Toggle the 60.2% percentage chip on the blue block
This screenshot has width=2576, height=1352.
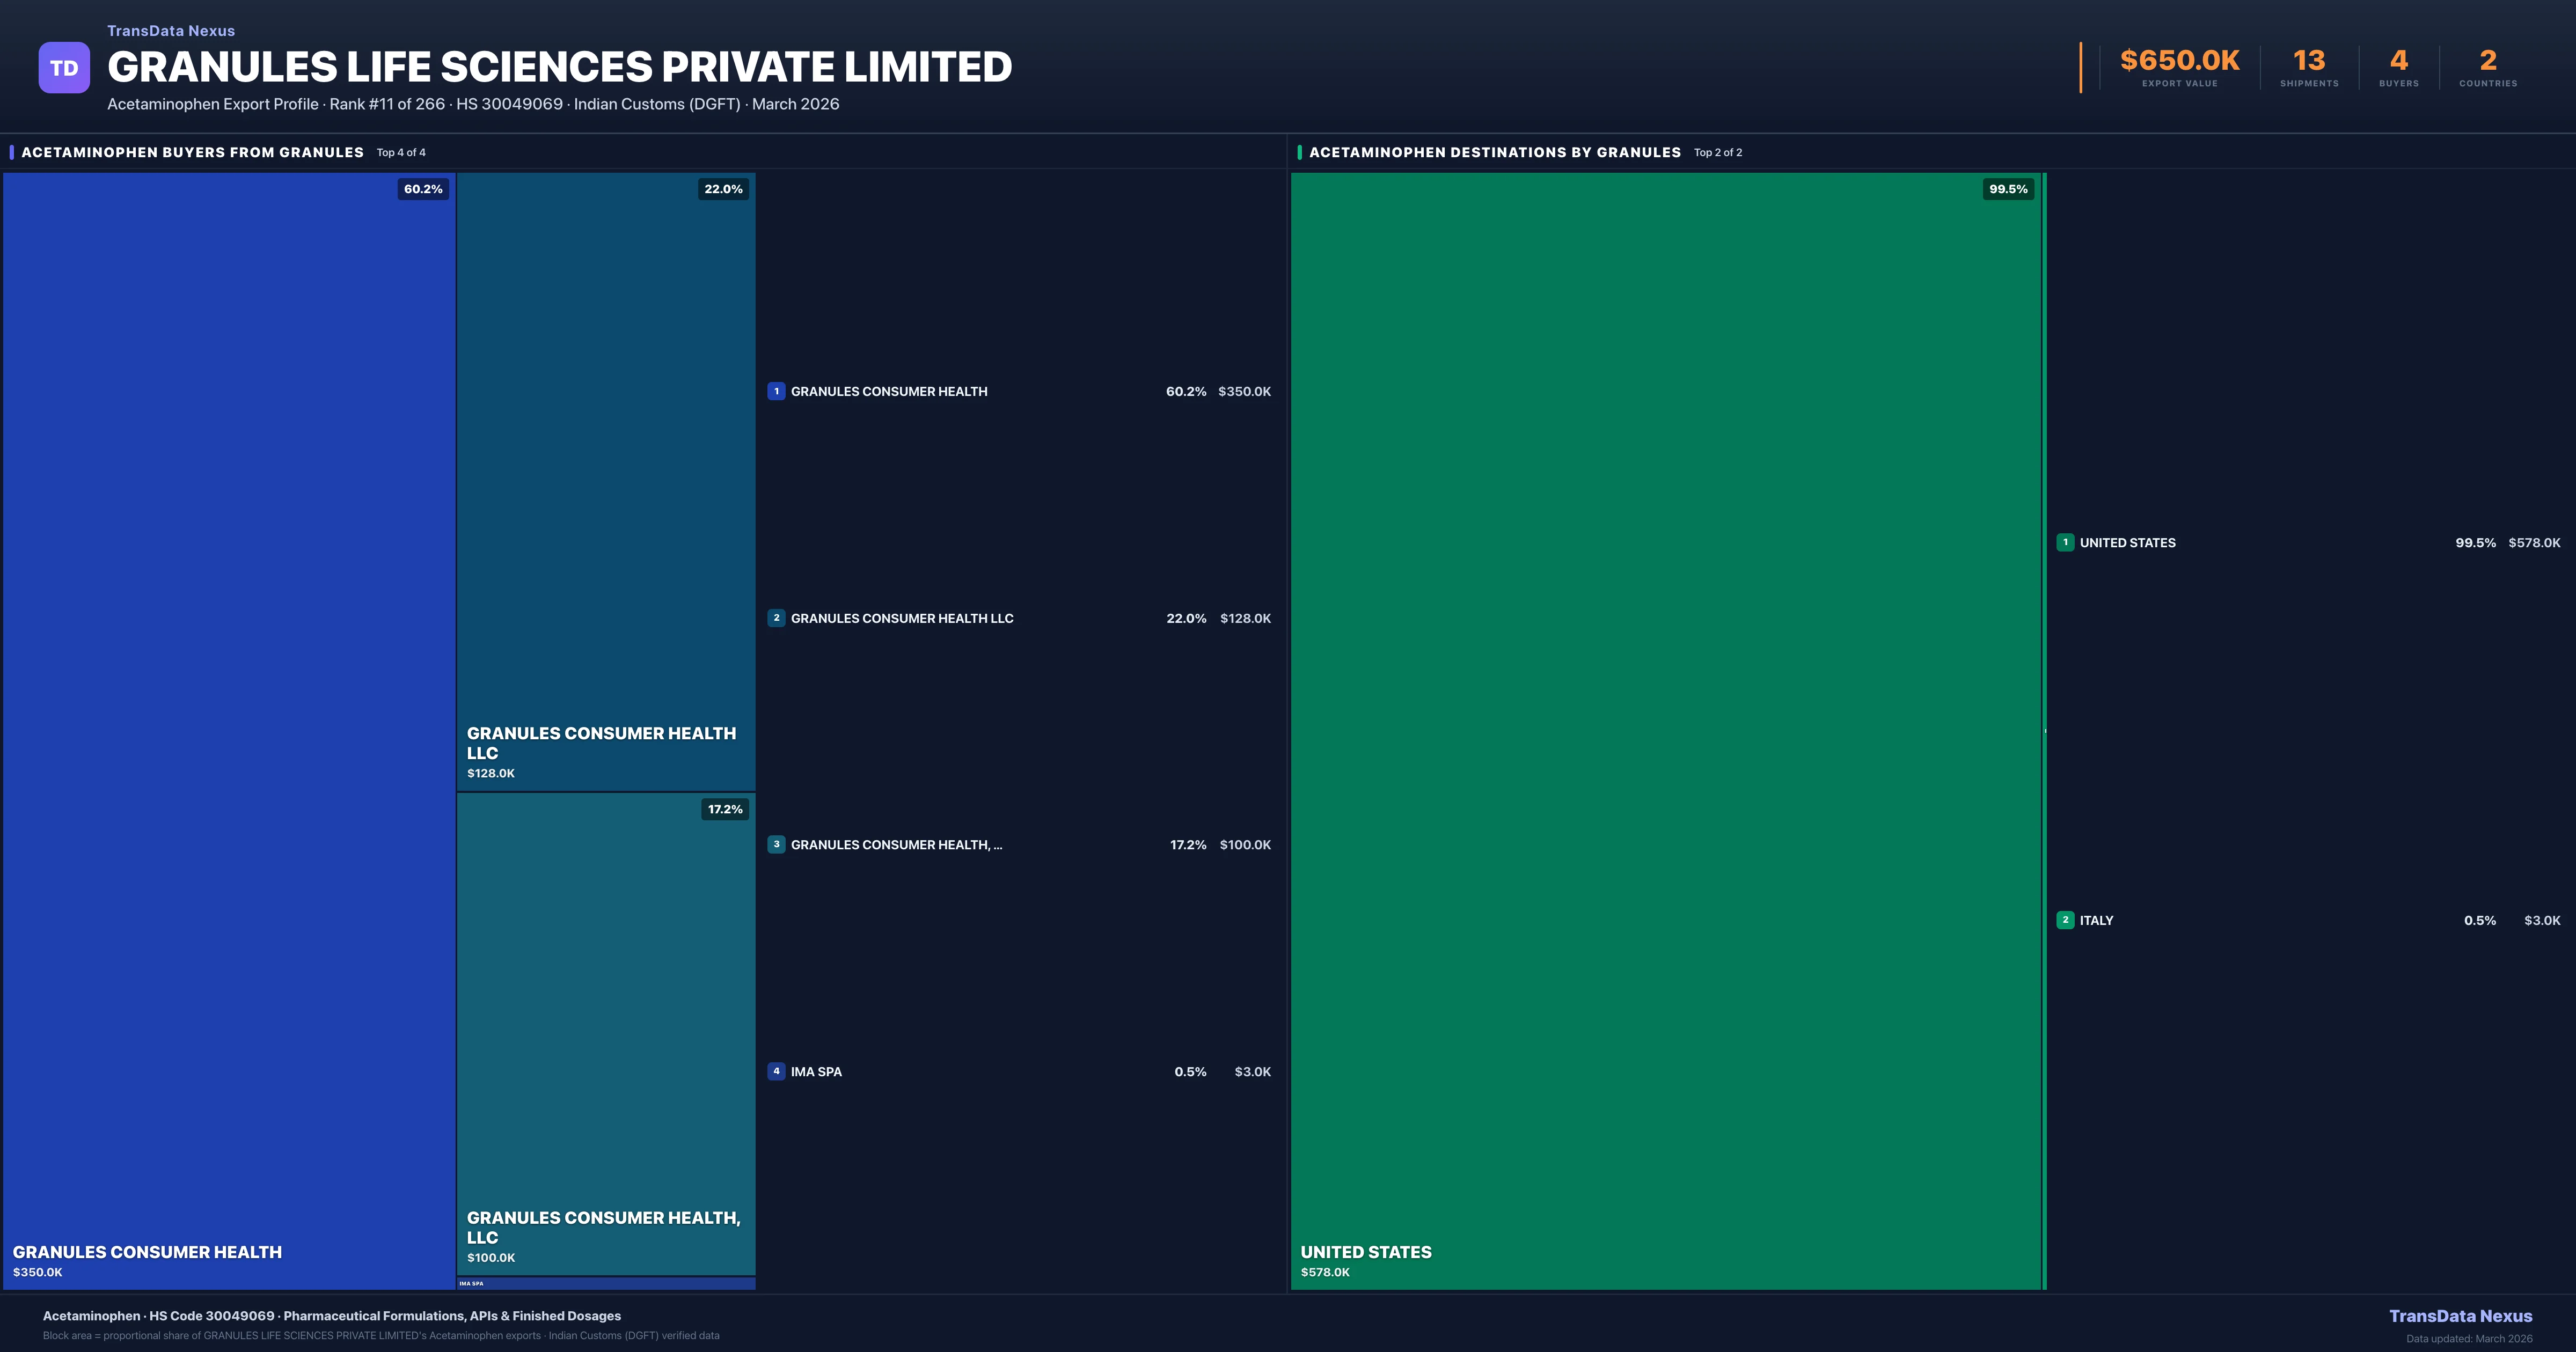(x=423, y=188)
